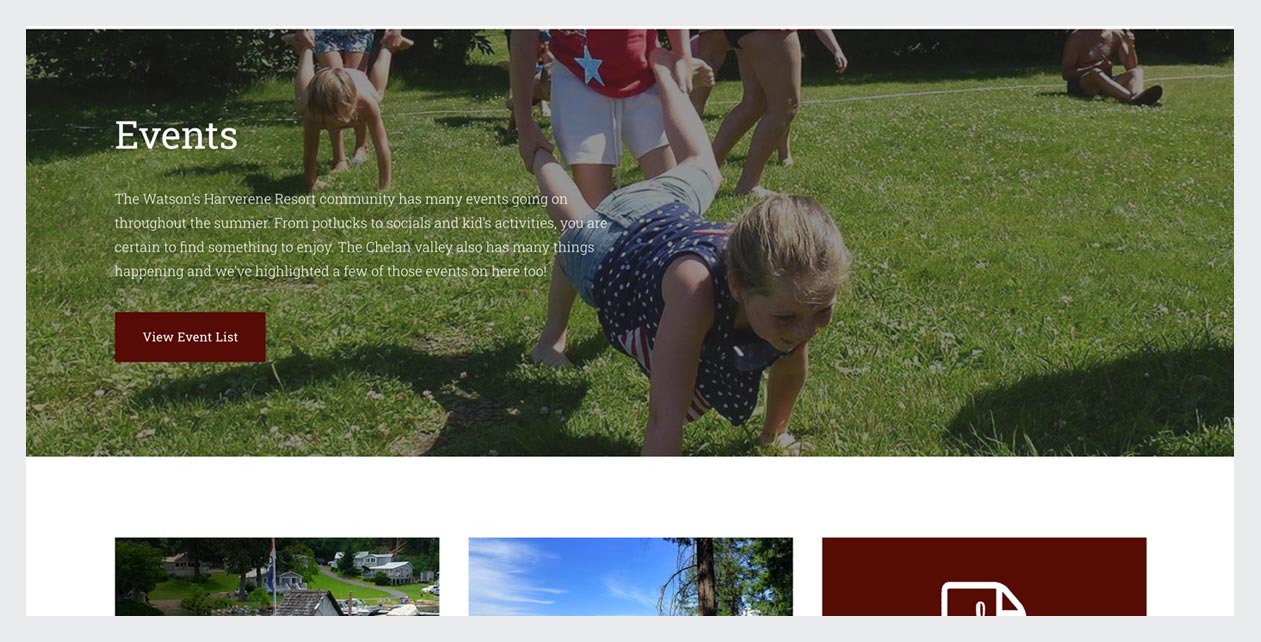Open the aerial resort photo thumbnail
Screen dimensions: 1261x642
(x=277, y=577)
